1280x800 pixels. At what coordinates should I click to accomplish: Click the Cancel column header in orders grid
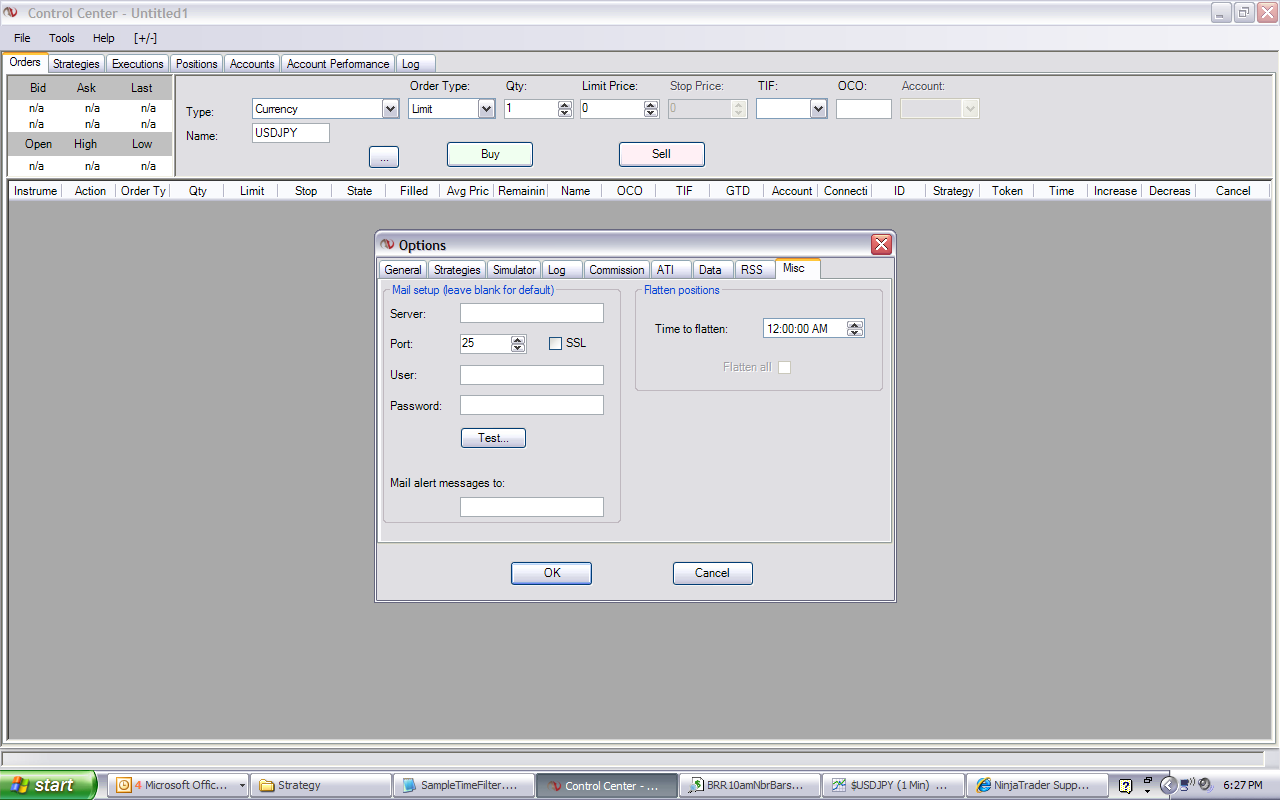(x=1233, y=191)
